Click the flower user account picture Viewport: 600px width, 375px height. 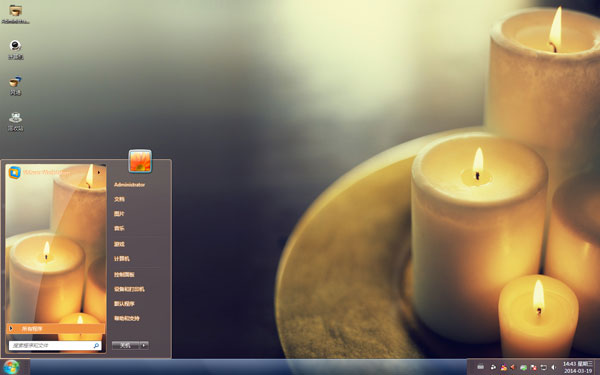(140, 161)
